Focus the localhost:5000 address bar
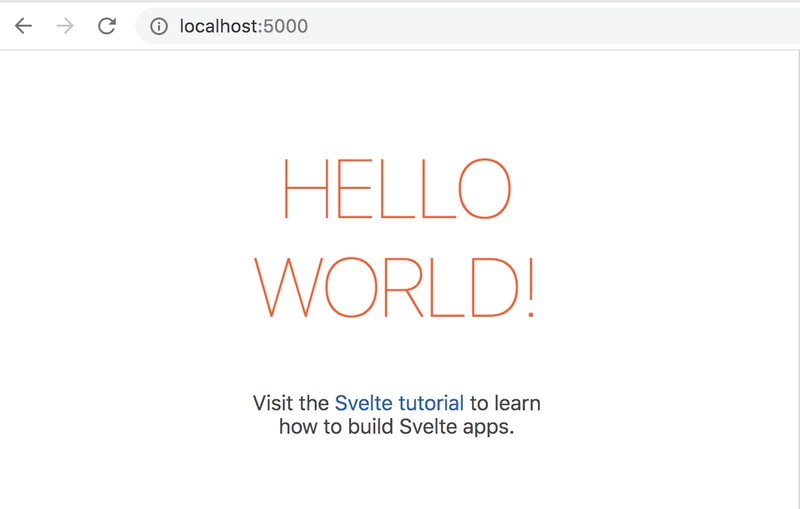Viewport: 800px width, 509px height. 467,26
